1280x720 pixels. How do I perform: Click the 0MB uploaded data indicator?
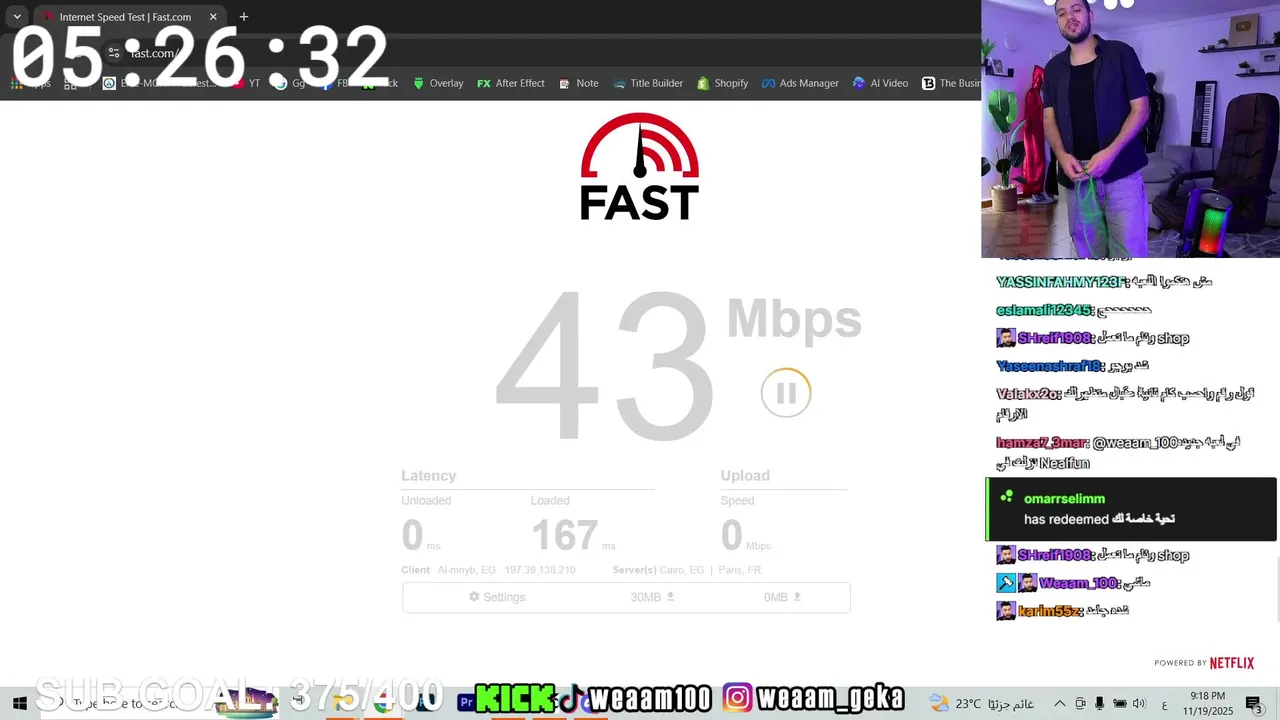(x=783, y=597)
